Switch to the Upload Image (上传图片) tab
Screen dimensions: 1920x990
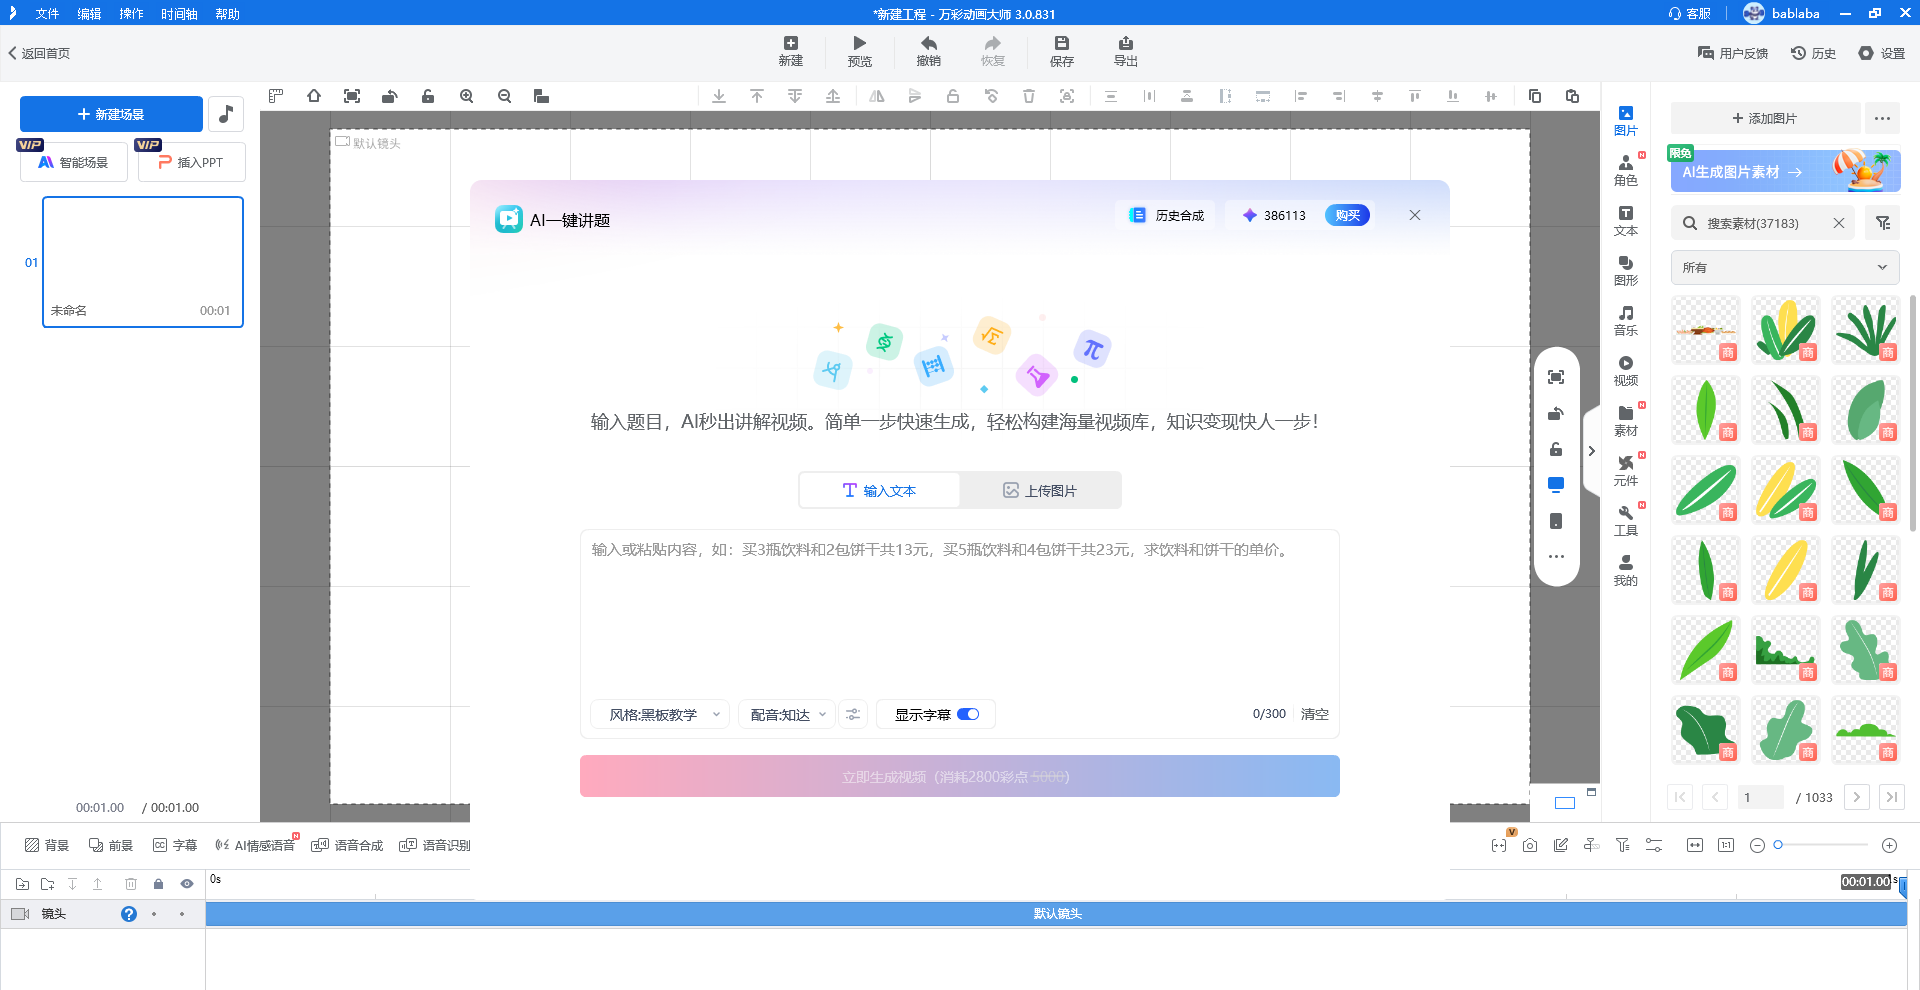click(1040, 490)
